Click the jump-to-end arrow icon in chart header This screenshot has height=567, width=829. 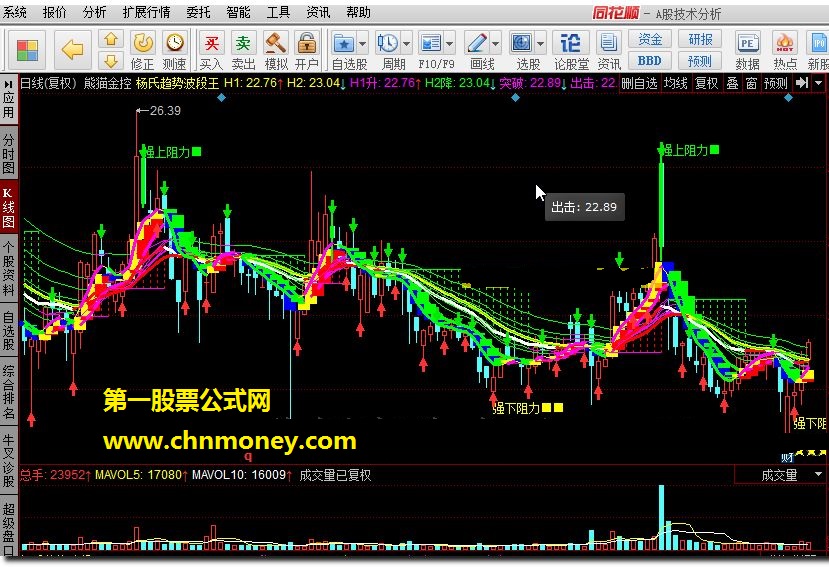802,83
